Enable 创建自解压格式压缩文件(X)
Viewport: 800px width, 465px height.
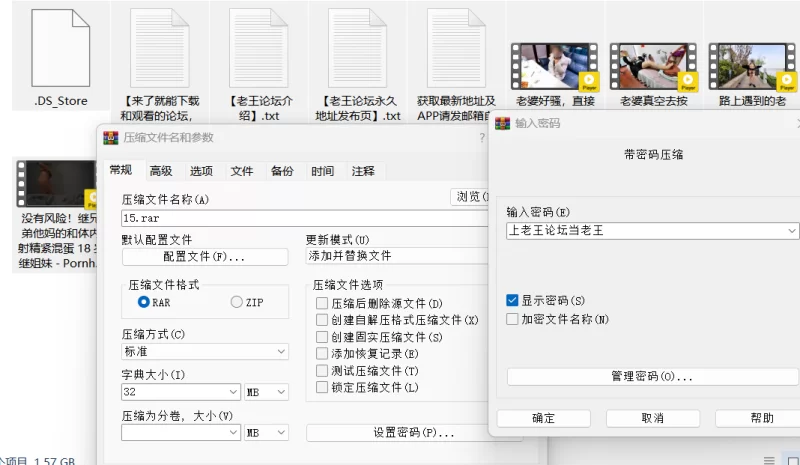(321, 320)
